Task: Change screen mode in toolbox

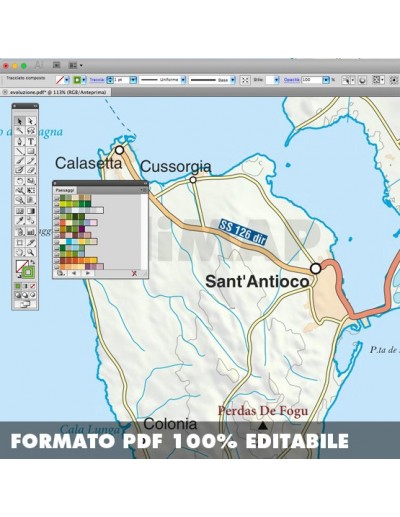Action: click(25, 304)
